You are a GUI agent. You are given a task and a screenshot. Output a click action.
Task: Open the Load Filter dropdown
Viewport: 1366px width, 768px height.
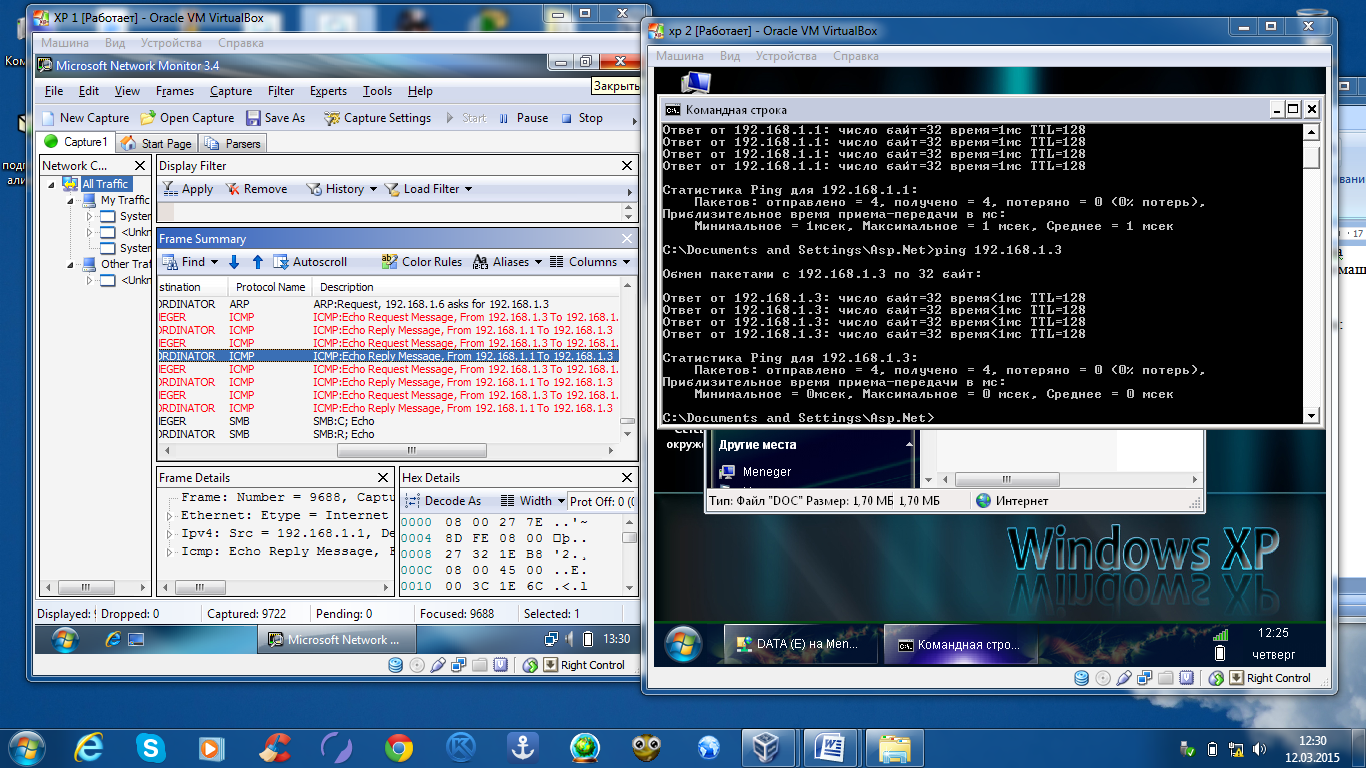pyautogui.click(x=429, y=189)
